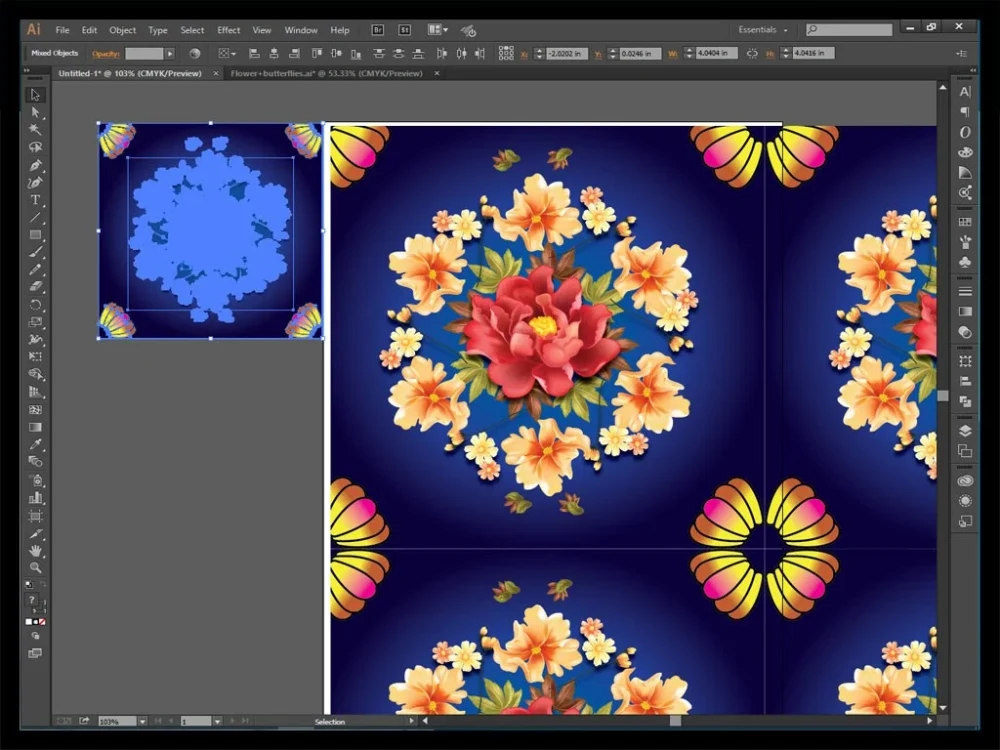Open the artboard number dropdown
This screenshot has height=750, width=1000.
tap(217, 721)
